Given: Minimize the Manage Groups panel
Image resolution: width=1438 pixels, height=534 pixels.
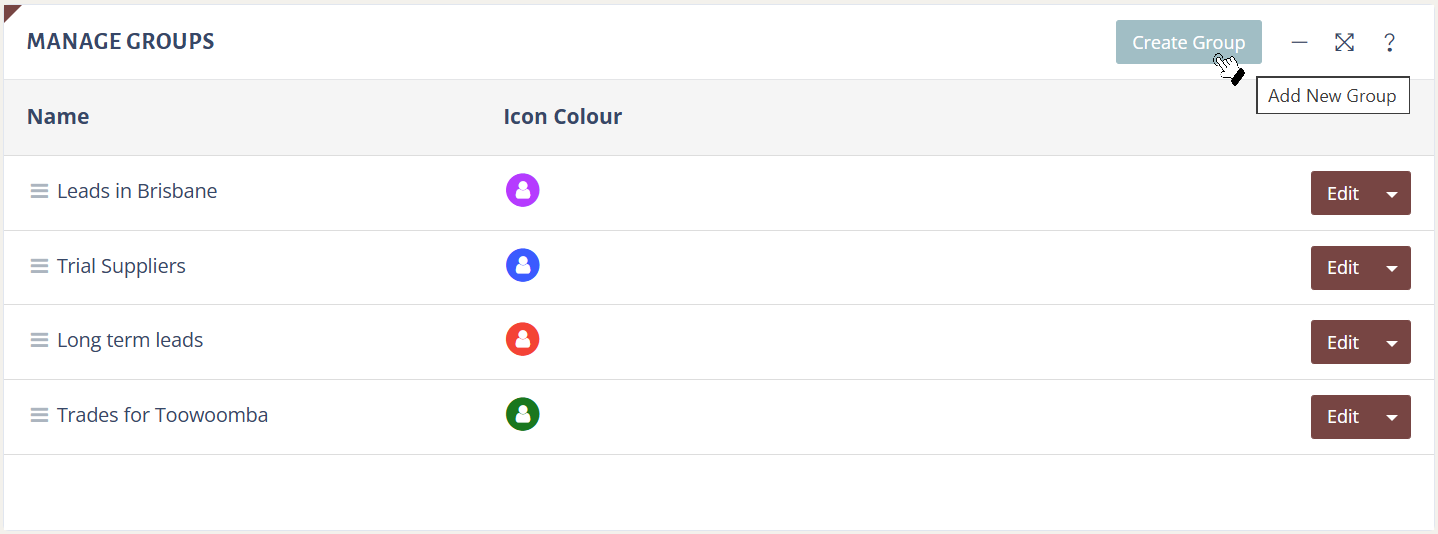Looking at the screenshot, I should pyautogui.click(x=1299, y=42).
